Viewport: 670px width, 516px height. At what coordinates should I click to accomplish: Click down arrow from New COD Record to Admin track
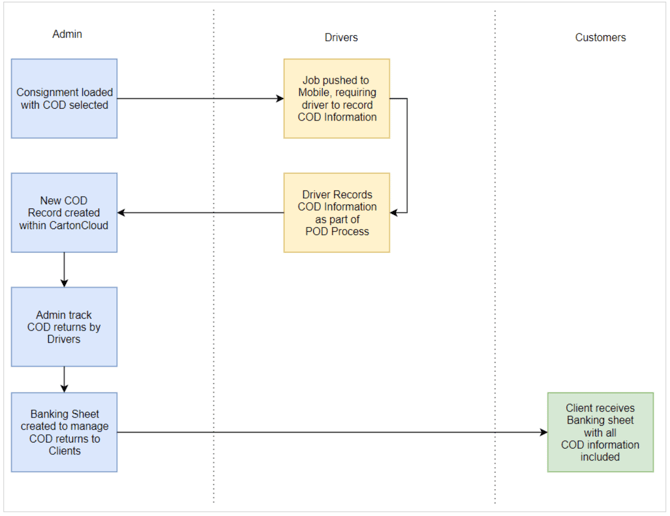64,268
